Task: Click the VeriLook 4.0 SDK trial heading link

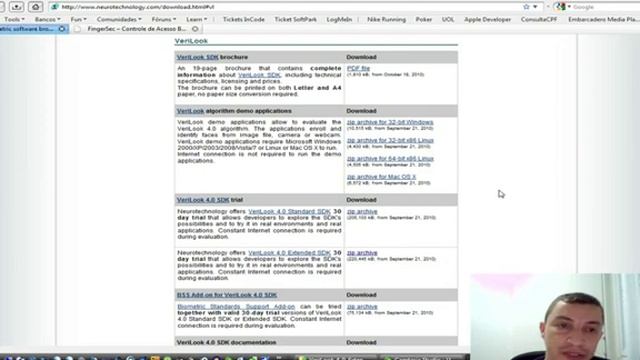Action: pyautogui.click(x=203, y=200)
